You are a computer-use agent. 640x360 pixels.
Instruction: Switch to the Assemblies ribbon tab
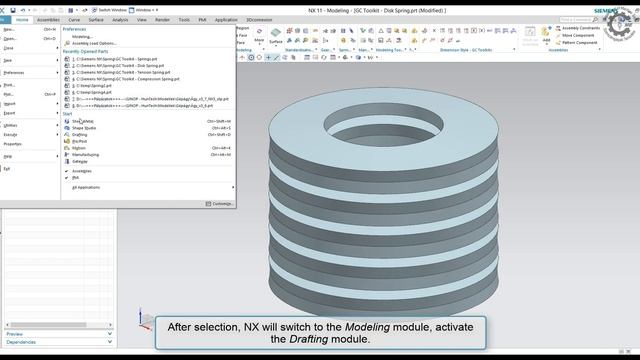tap(48, 20)
